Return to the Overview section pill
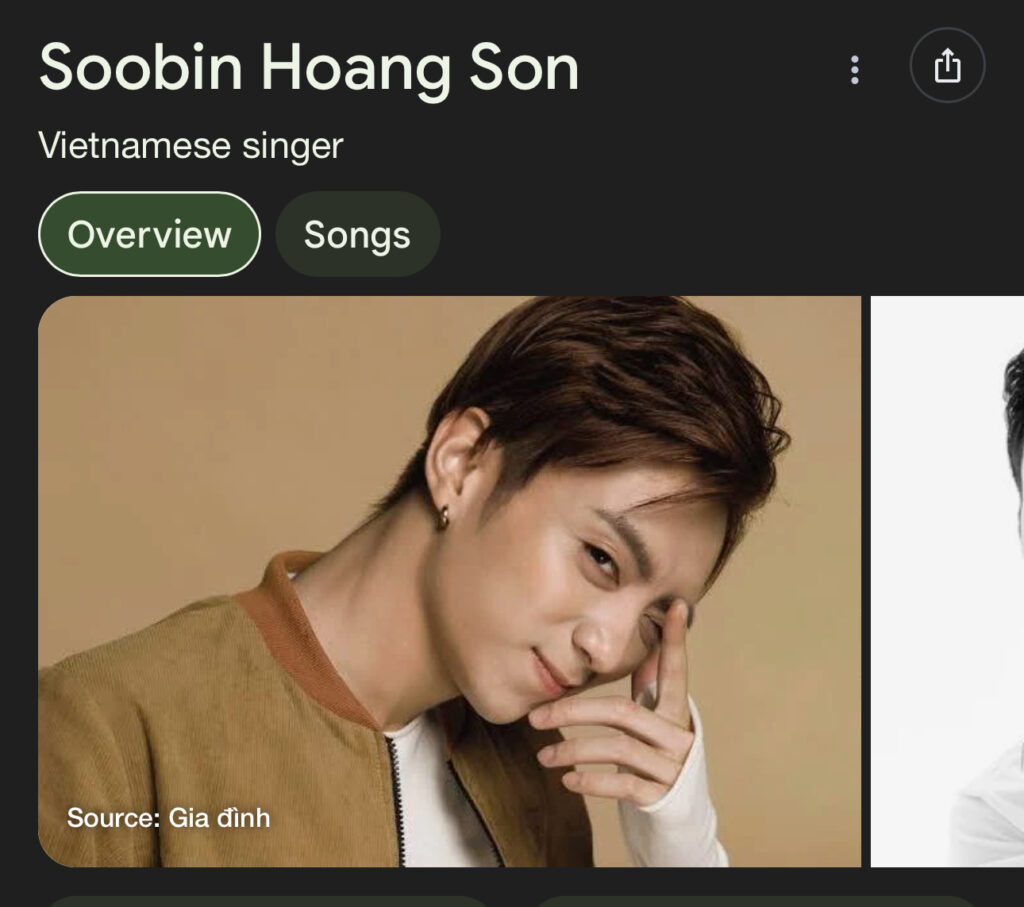This screenshot has width=1024, height=907. click(x=149, y=234)
